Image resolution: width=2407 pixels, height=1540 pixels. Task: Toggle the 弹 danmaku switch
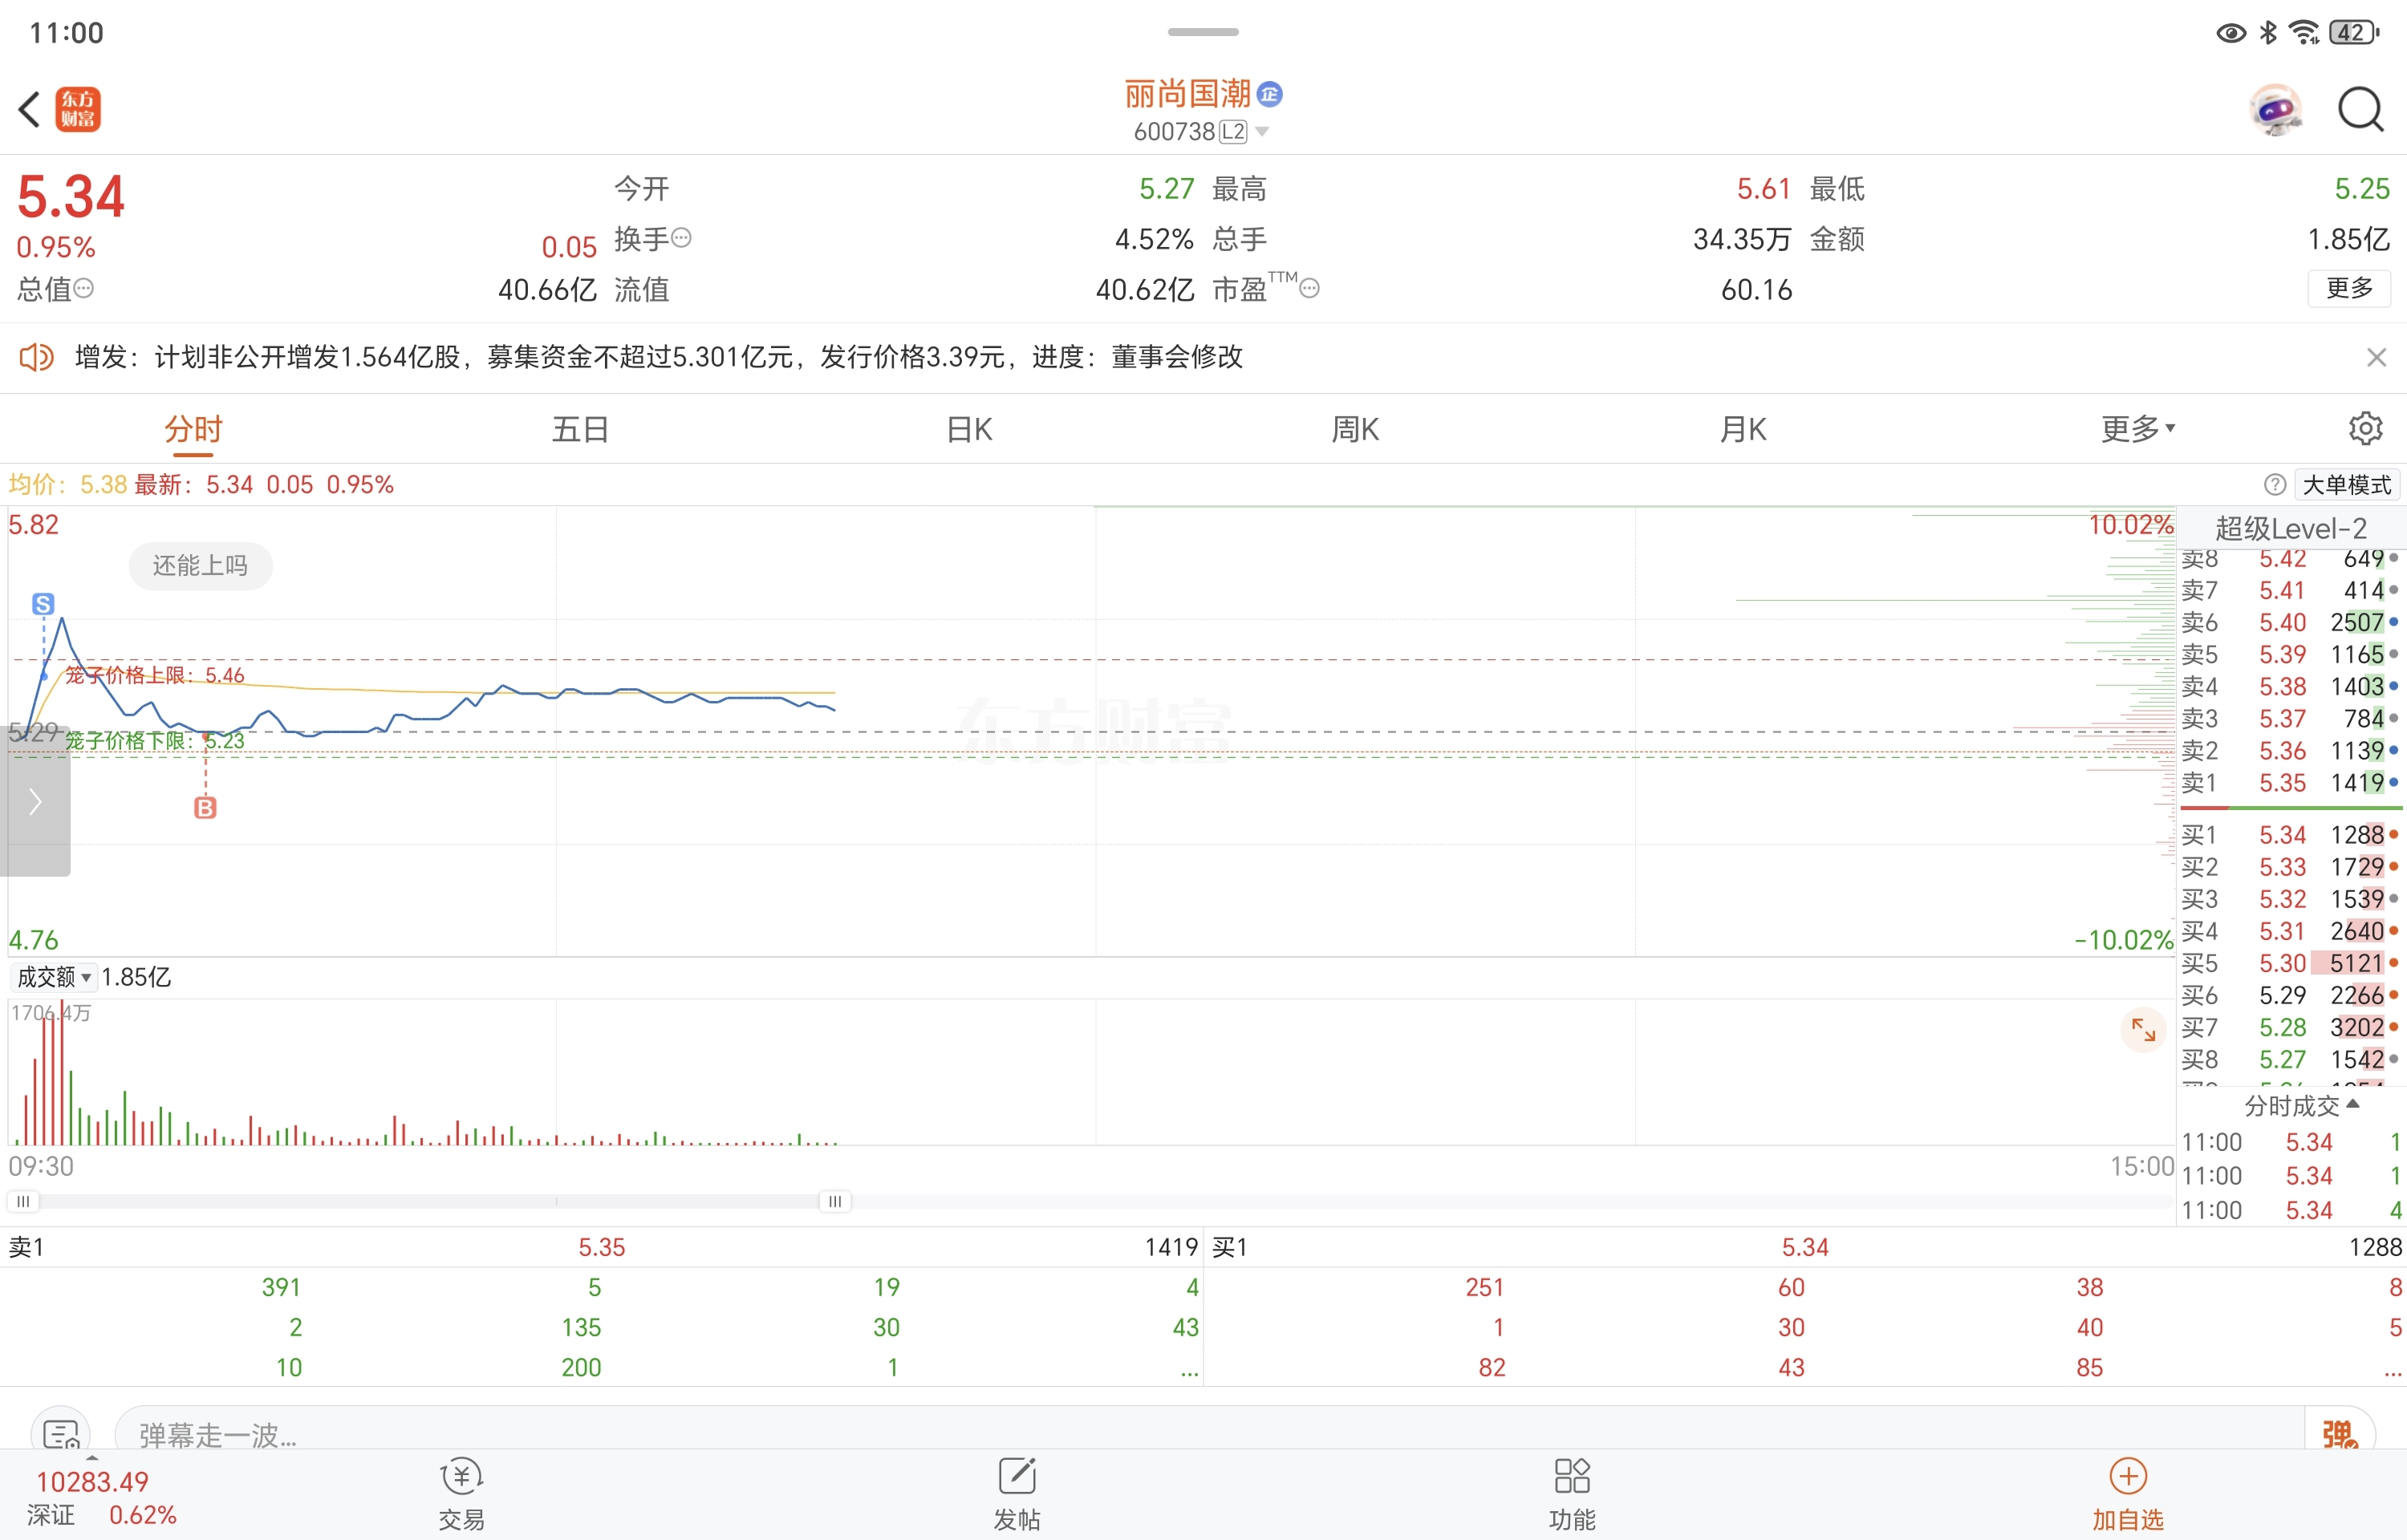(2338, 1434)
